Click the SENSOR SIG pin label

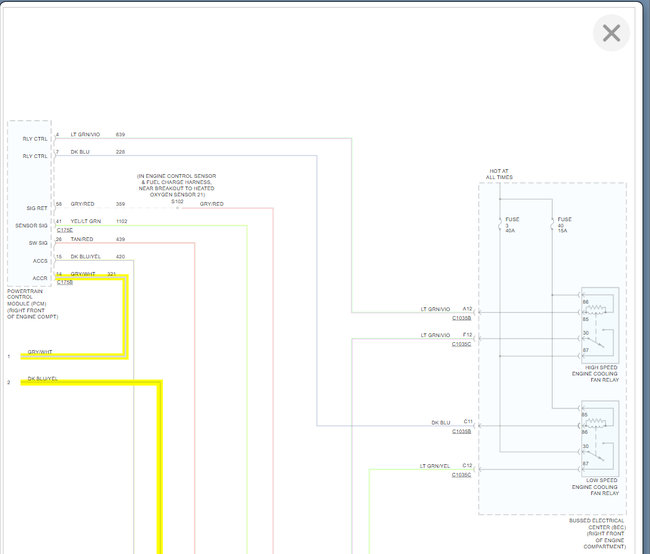pos(31,225)
